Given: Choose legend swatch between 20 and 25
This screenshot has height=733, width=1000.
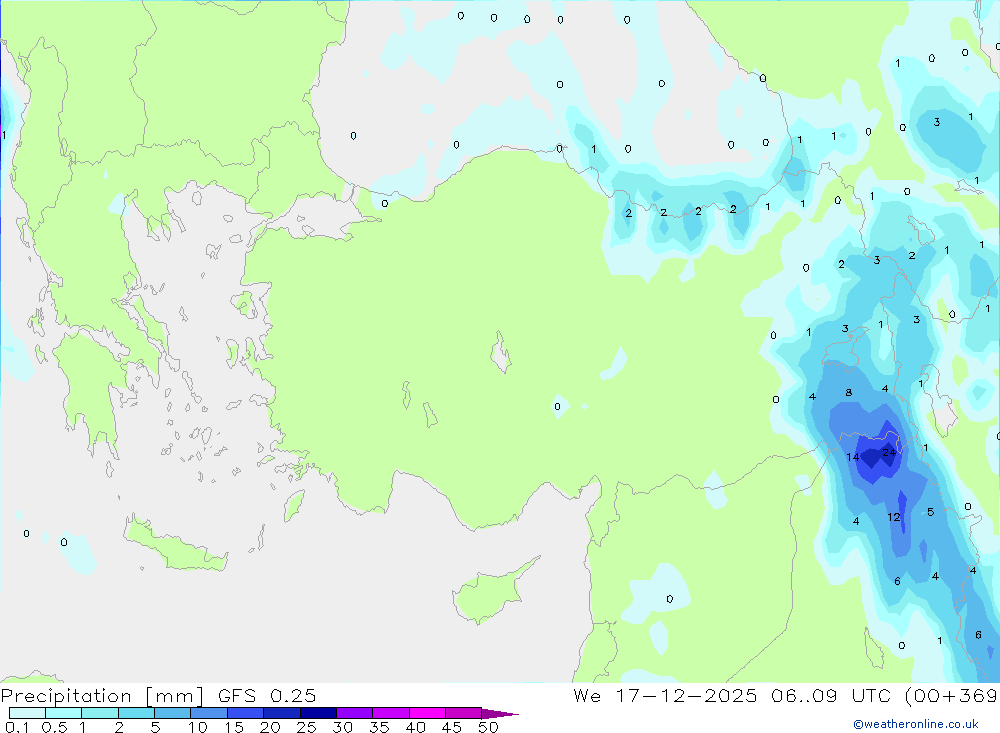Looking at the screenshot, I should 281,713.
